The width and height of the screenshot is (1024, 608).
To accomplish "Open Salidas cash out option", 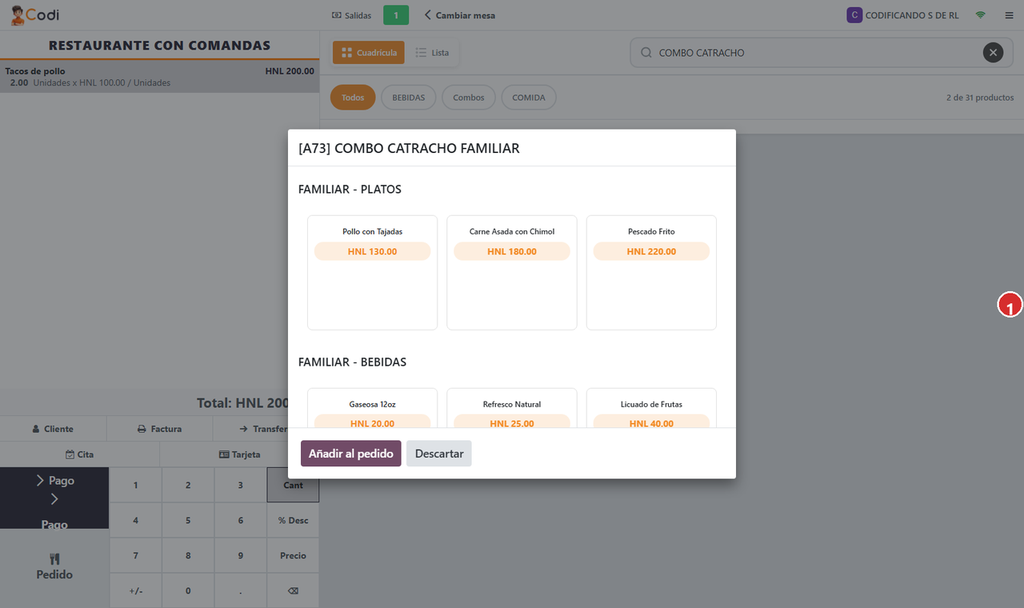I will click(x=351, y=15).
